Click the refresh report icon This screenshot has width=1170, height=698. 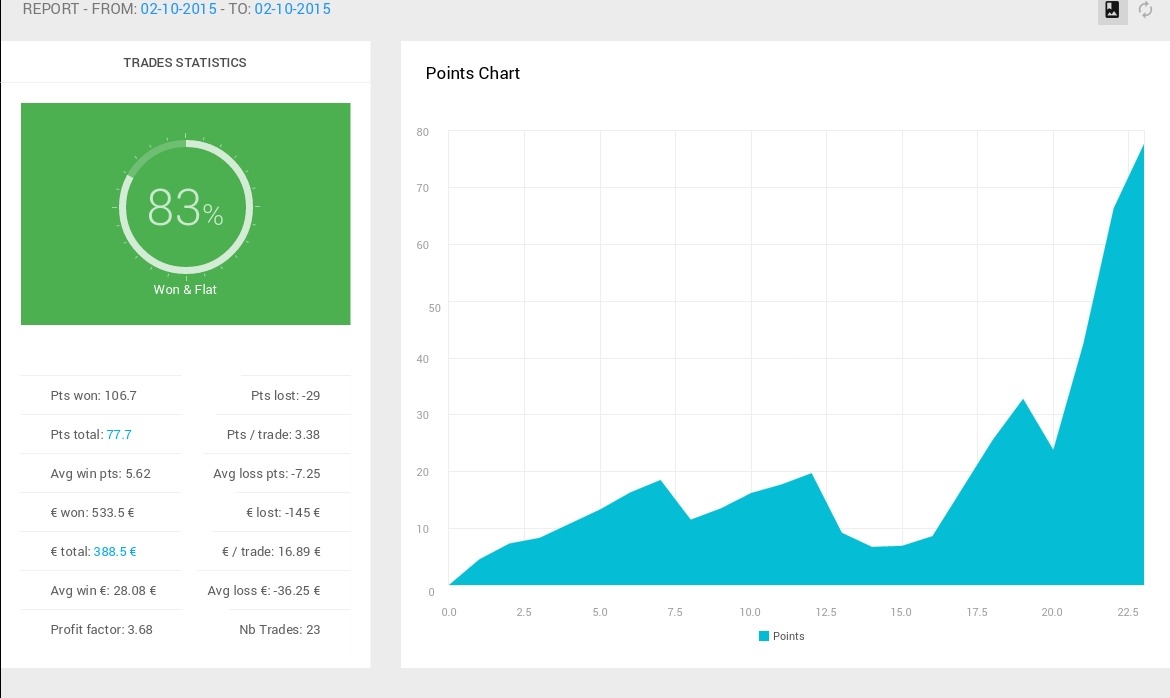point(1145,10)
